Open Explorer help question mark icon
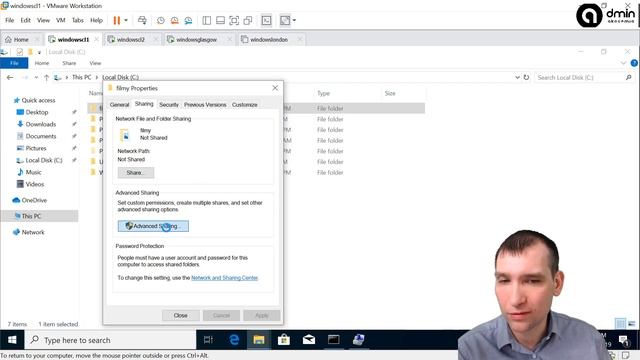Image resolution: width=640 pixels, height=360 pixels. tap(634, 63)
